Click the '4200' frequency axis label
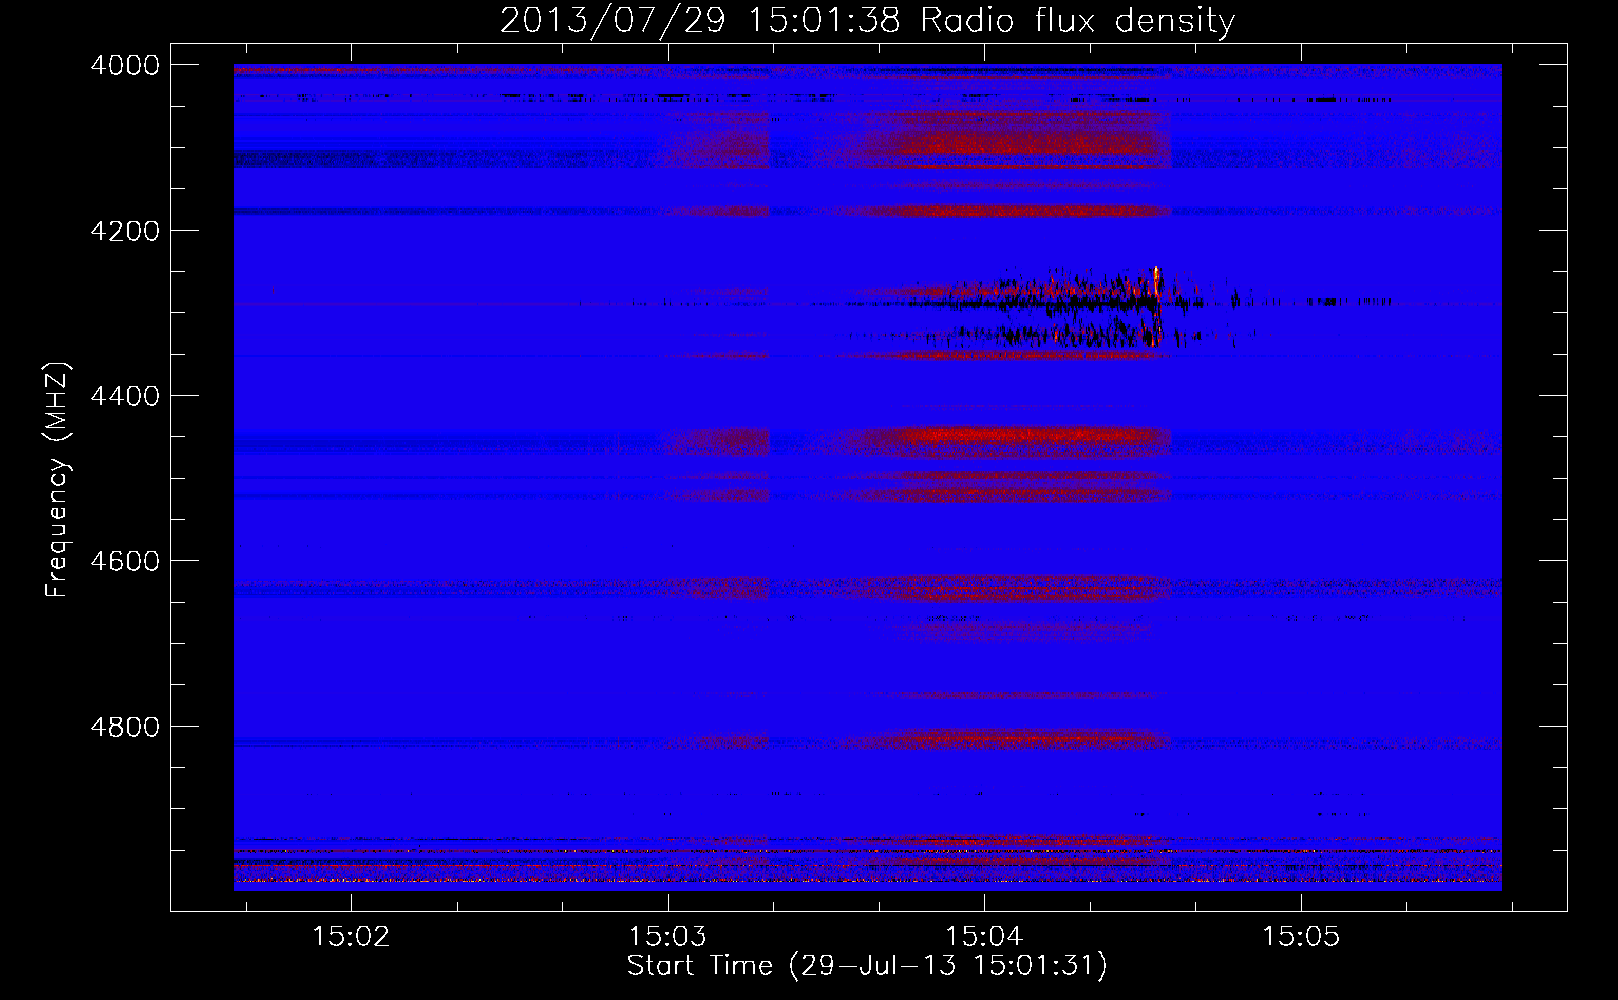Screen dimensions: 1618x1000 pos(125,231)
